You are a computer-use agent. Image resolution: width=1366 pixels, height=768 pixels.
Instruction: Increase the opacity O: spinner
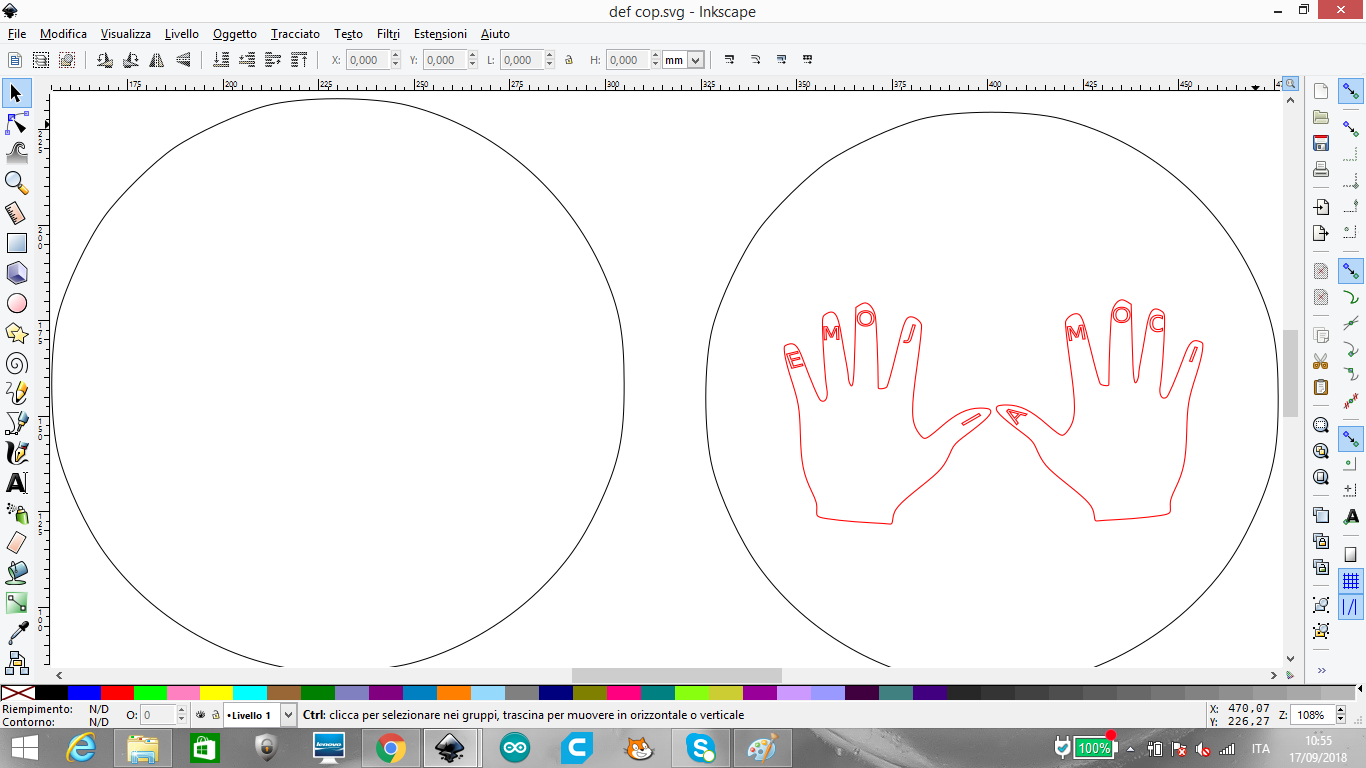click(181, 711)
